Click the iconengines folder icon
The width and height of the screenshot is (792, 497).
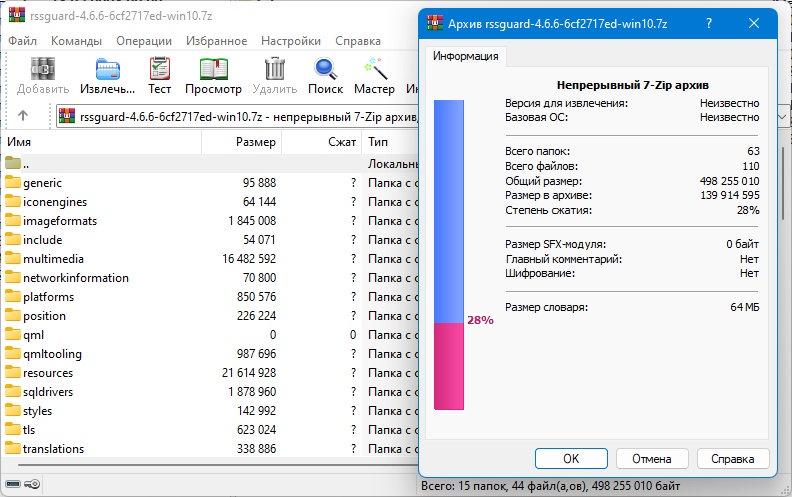[13, 201]
